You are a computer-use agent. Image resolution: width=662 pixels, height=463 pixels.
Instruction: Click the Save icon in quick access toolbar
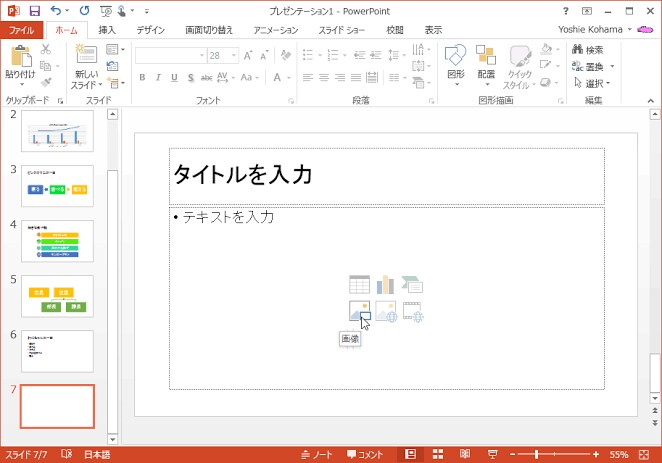[x=35, y=11]
